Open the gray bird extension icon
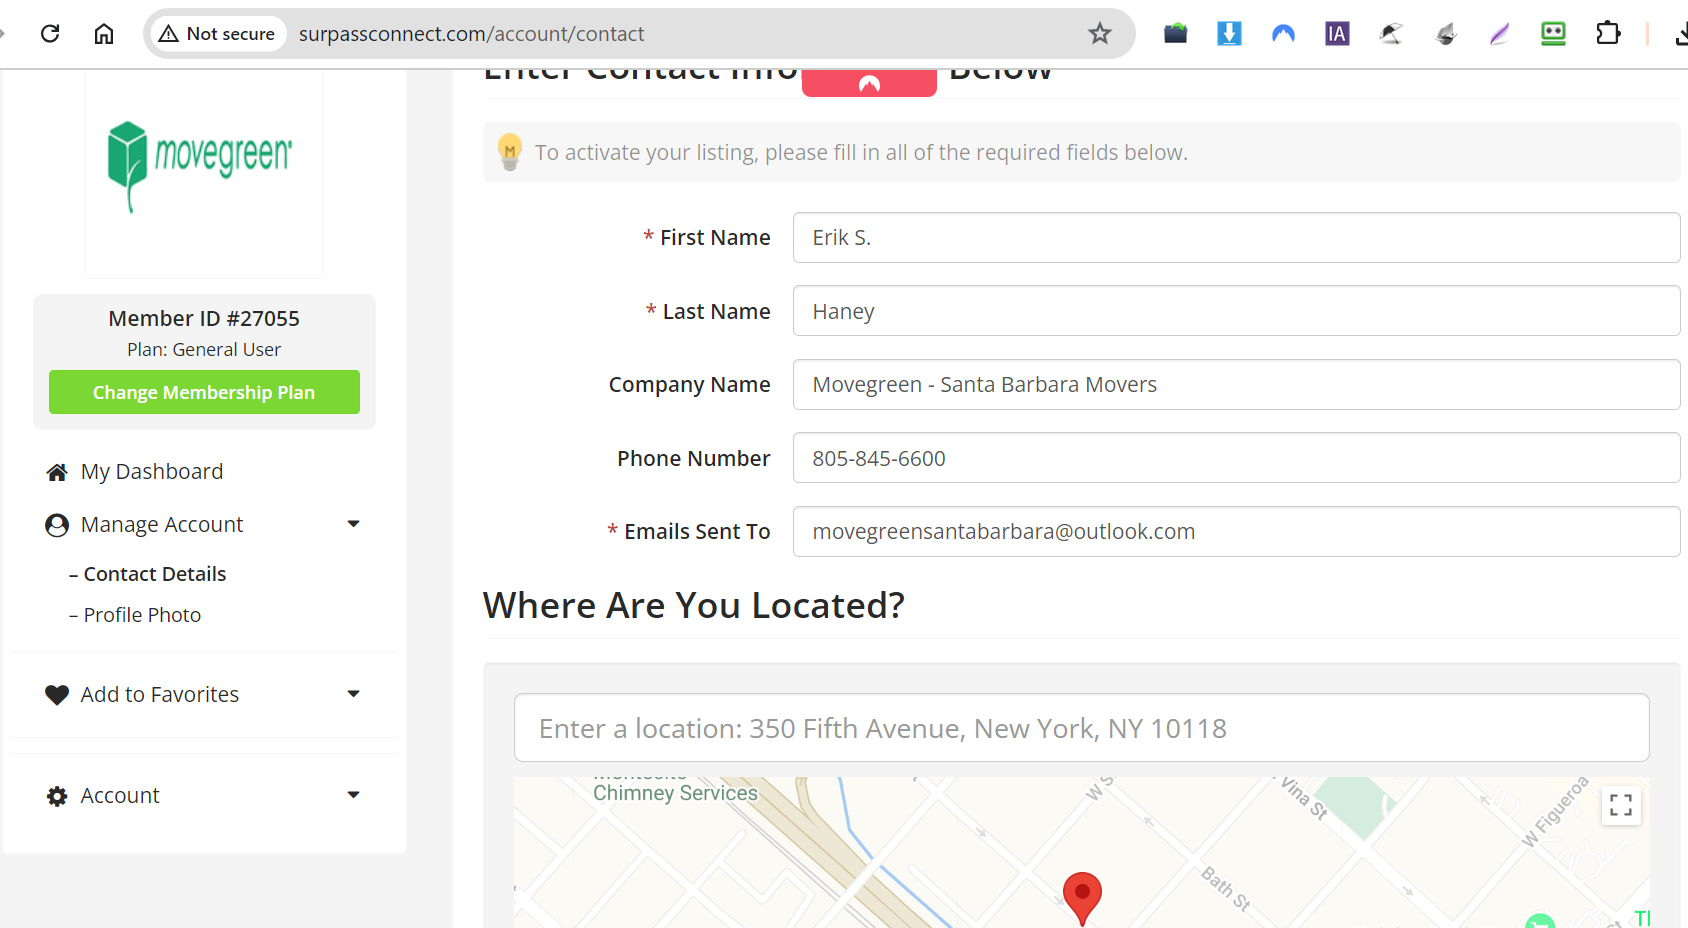Screen dimensions: 1688x928 (x=1446, y=34)
